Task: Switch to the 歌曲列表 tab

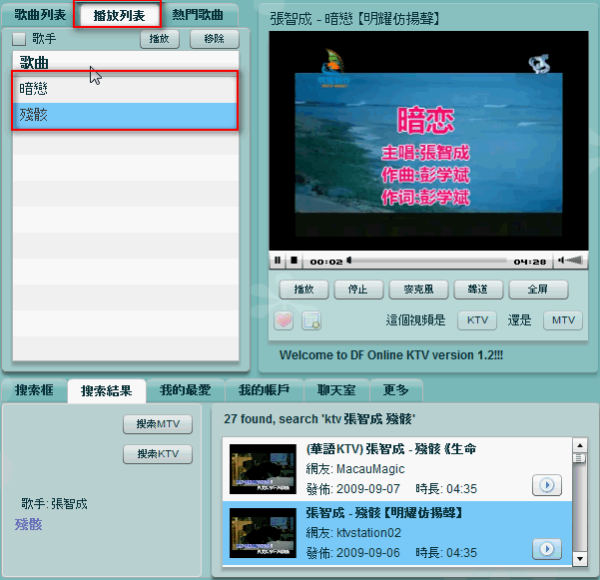Action: [x=40, y=15]
